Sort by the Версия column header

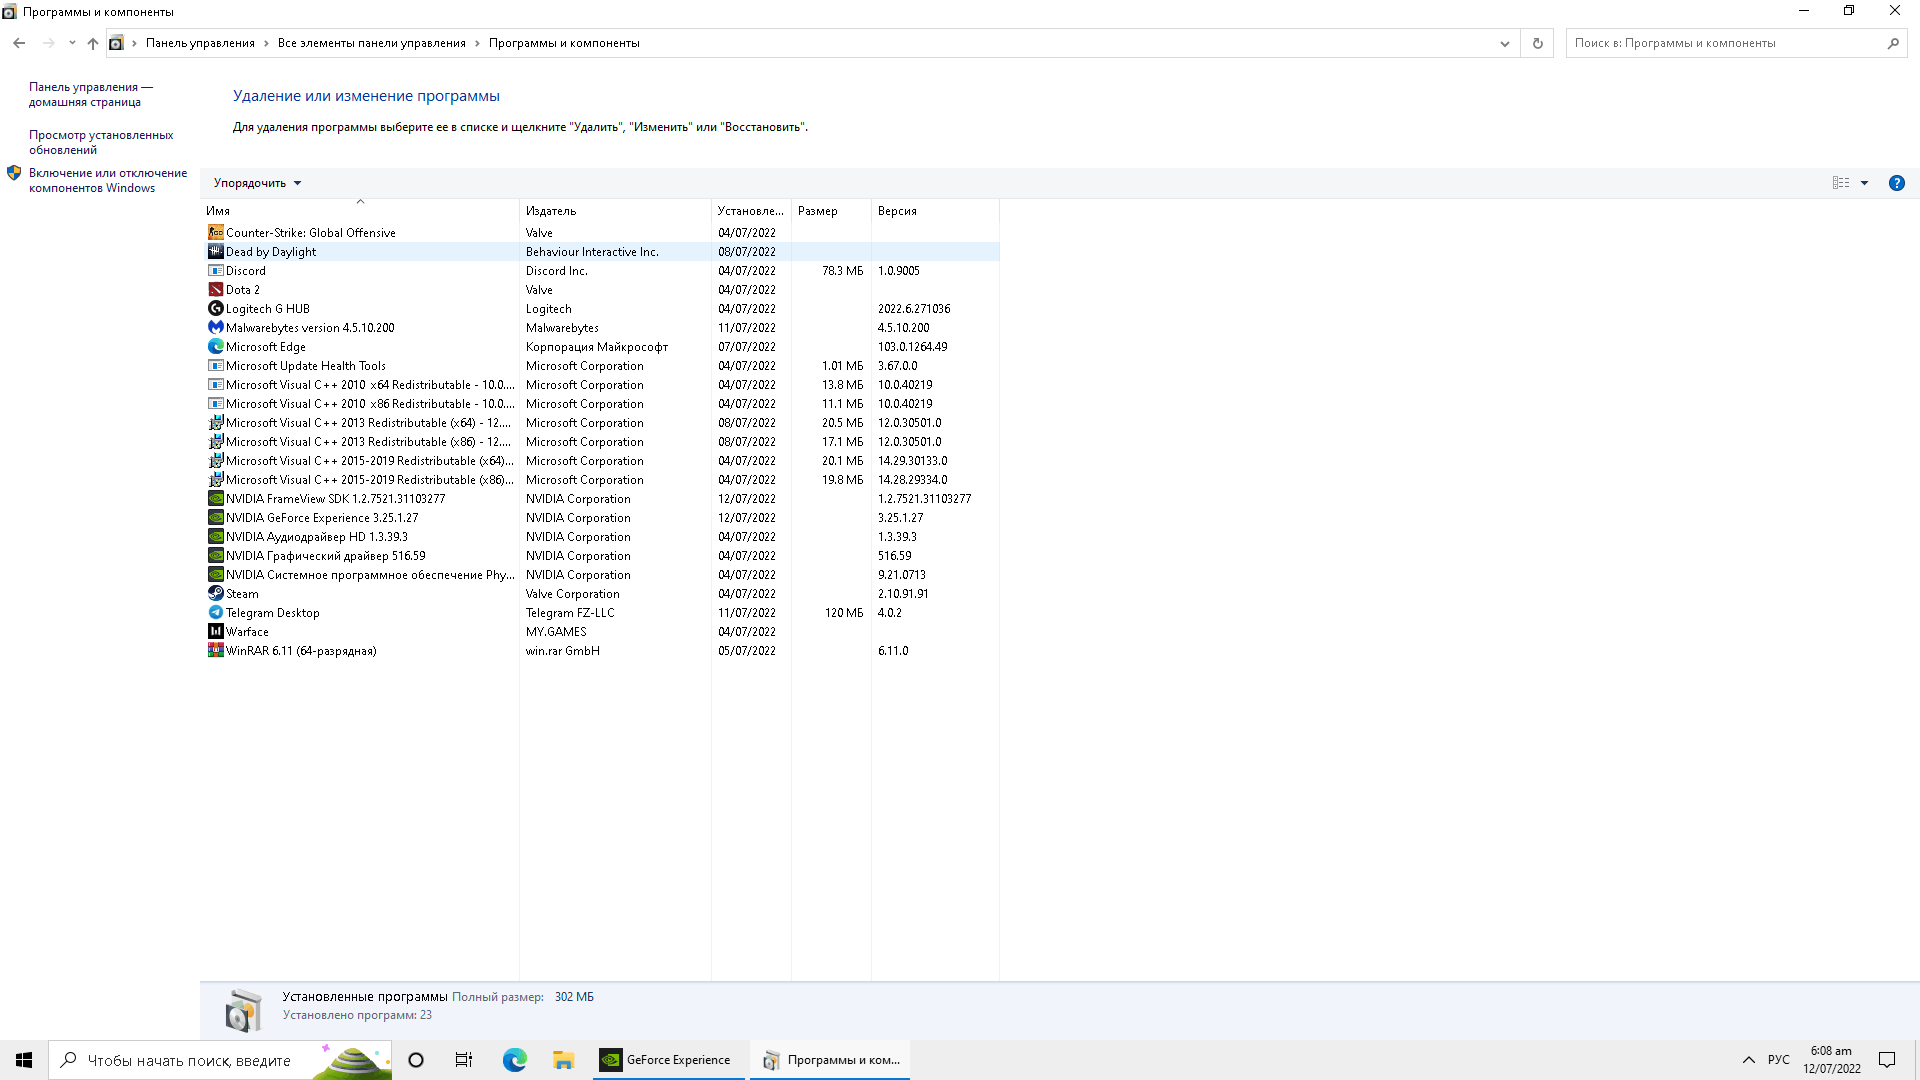935,211
